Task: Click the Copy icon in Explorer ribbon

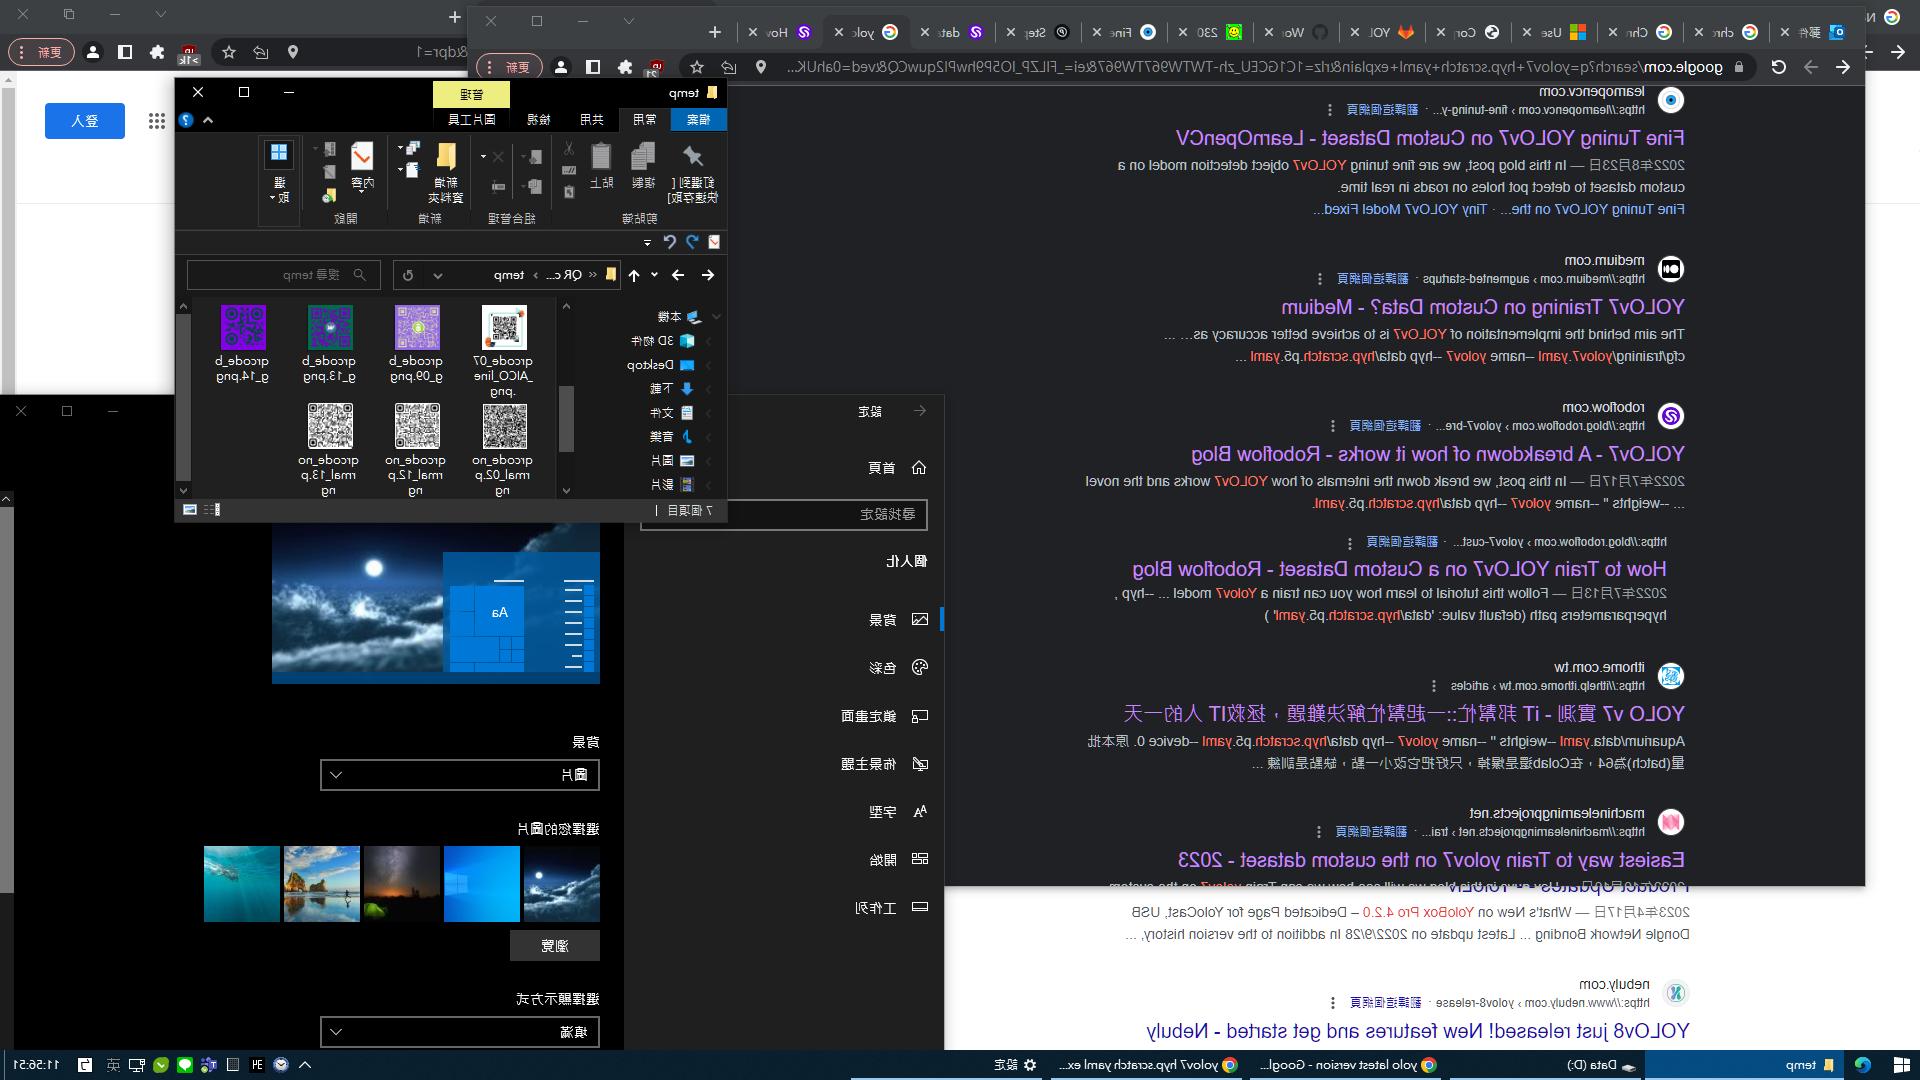Action: pos(643,165)
